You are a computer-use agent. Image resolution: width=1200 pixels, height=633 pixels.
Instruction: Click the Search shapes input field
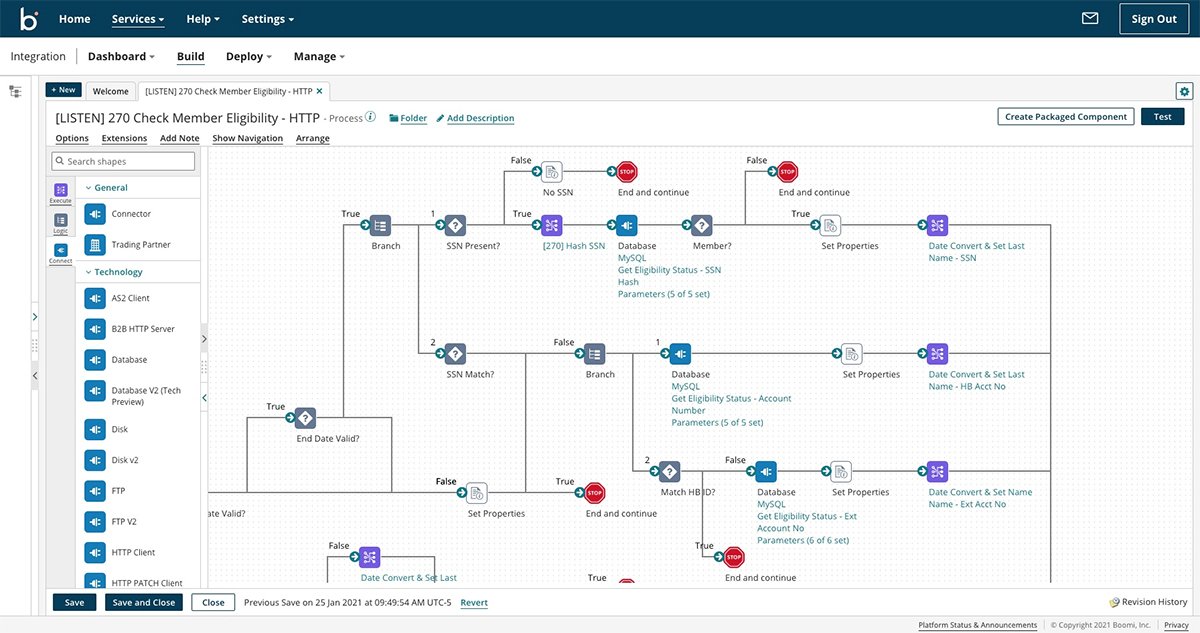pyautogui.click(x=125, y=161)
